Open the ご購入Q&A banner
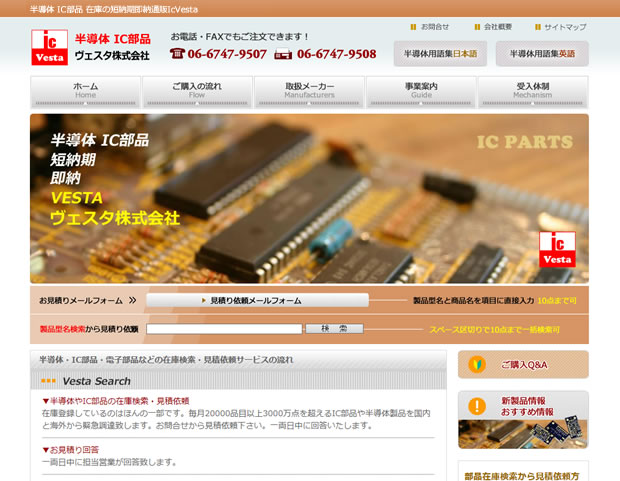620x481 pixels. coord(523,364)
